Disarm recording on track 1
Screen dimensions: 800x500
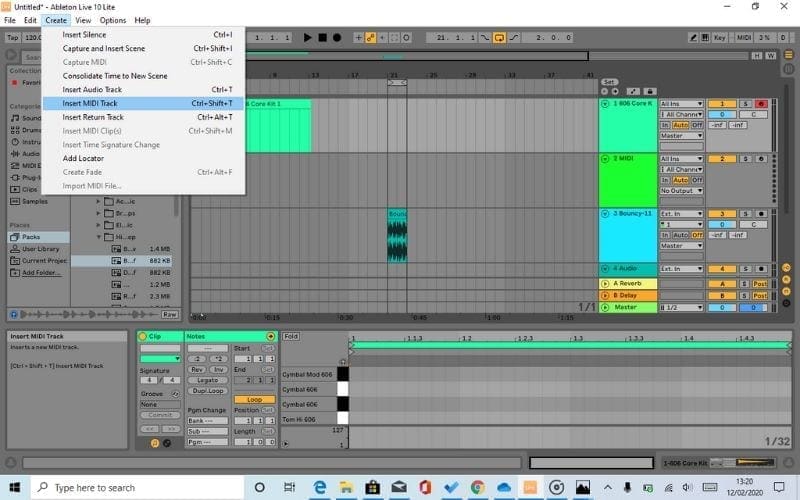(x=761, y=104)
